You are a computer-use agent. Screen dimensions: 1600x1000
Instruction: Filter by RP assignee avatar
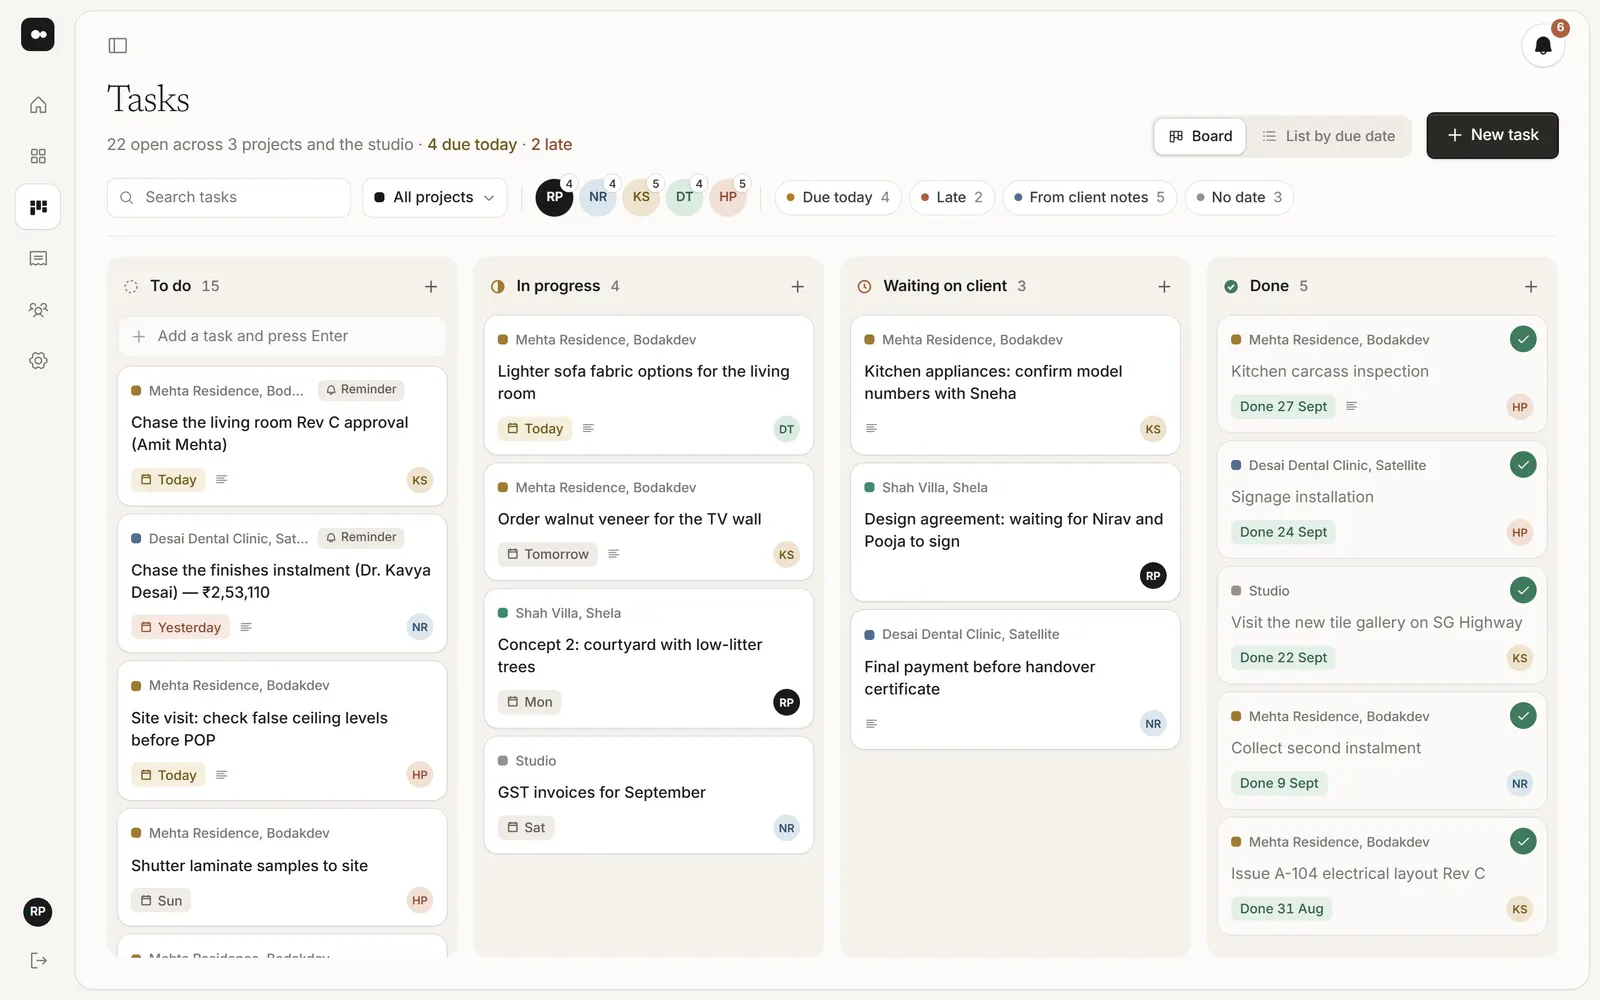pos(554,197)
